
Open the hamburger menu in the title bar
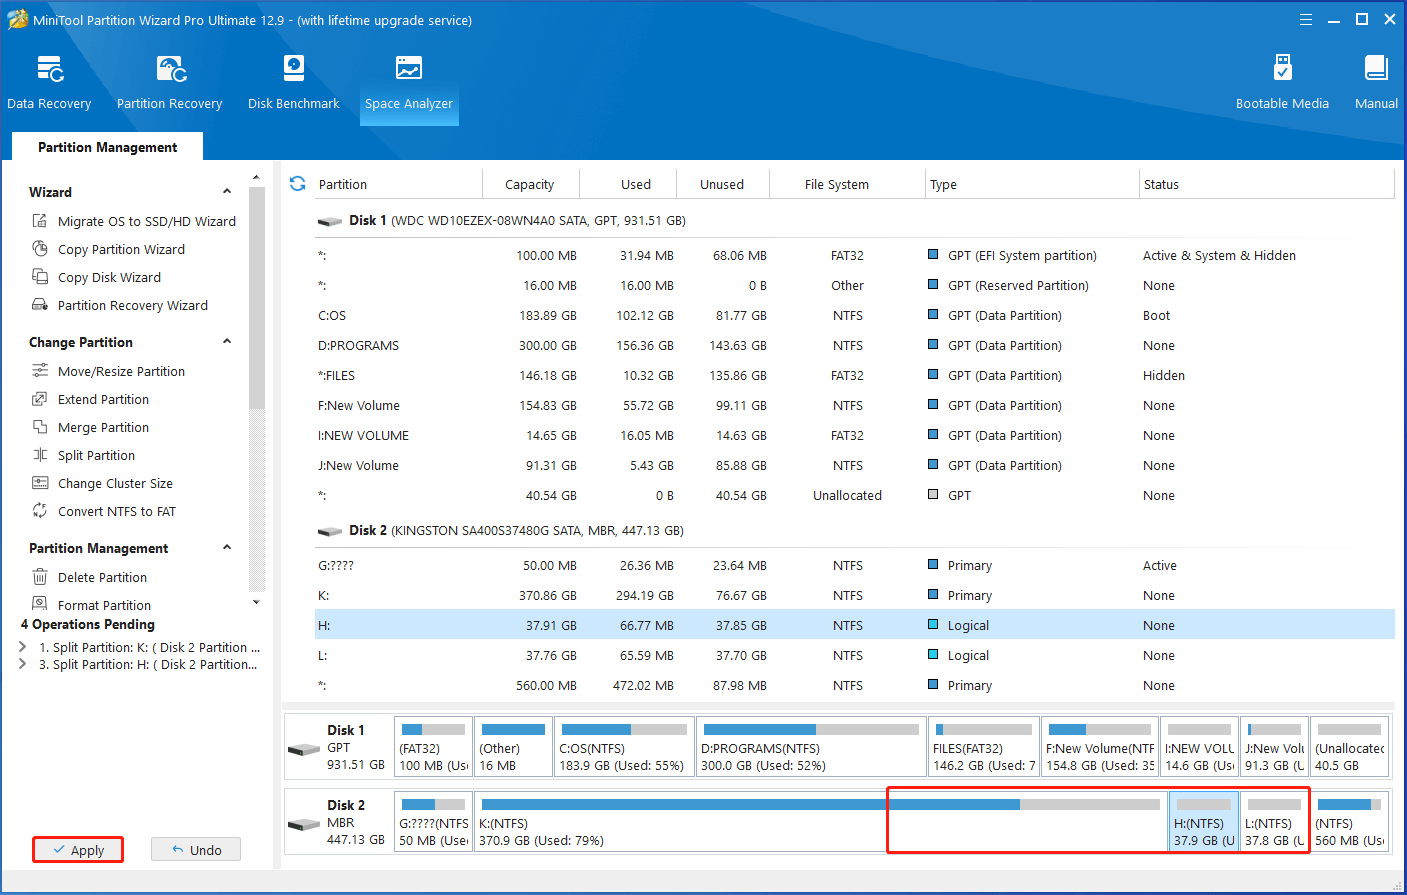tap(1306, 19)
